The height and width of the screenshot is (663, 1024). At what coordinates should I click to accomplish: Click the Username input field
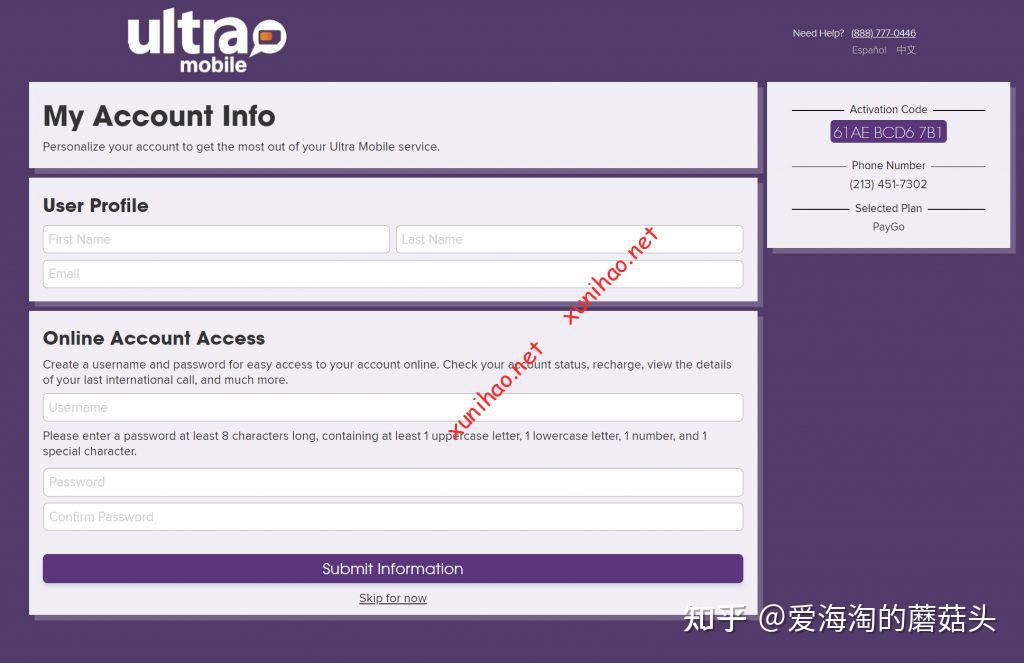click(393, 407)
